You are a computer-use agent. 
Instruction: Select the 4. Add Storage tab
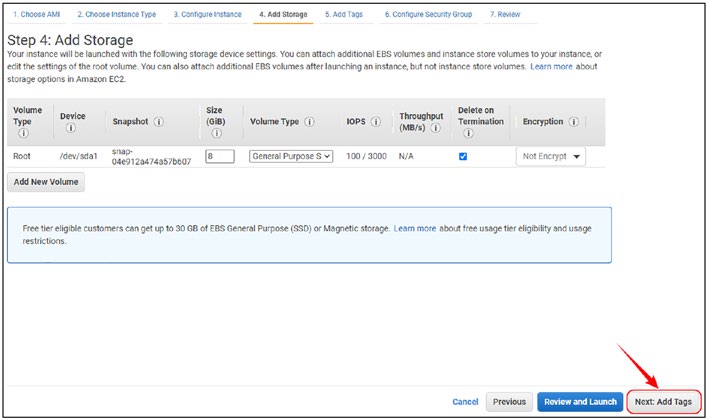click(x=283, y=14)
